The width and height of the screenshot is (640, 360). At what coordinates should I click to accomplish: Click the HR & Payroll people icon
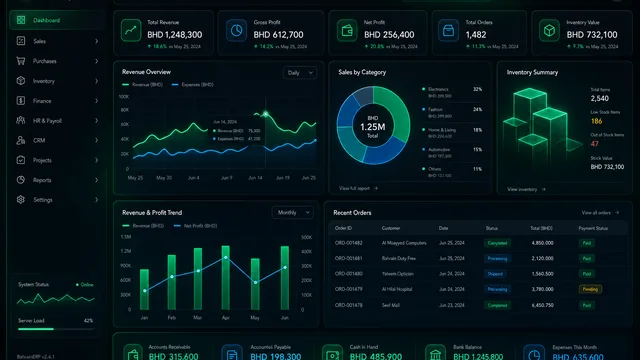click(21, 120)
